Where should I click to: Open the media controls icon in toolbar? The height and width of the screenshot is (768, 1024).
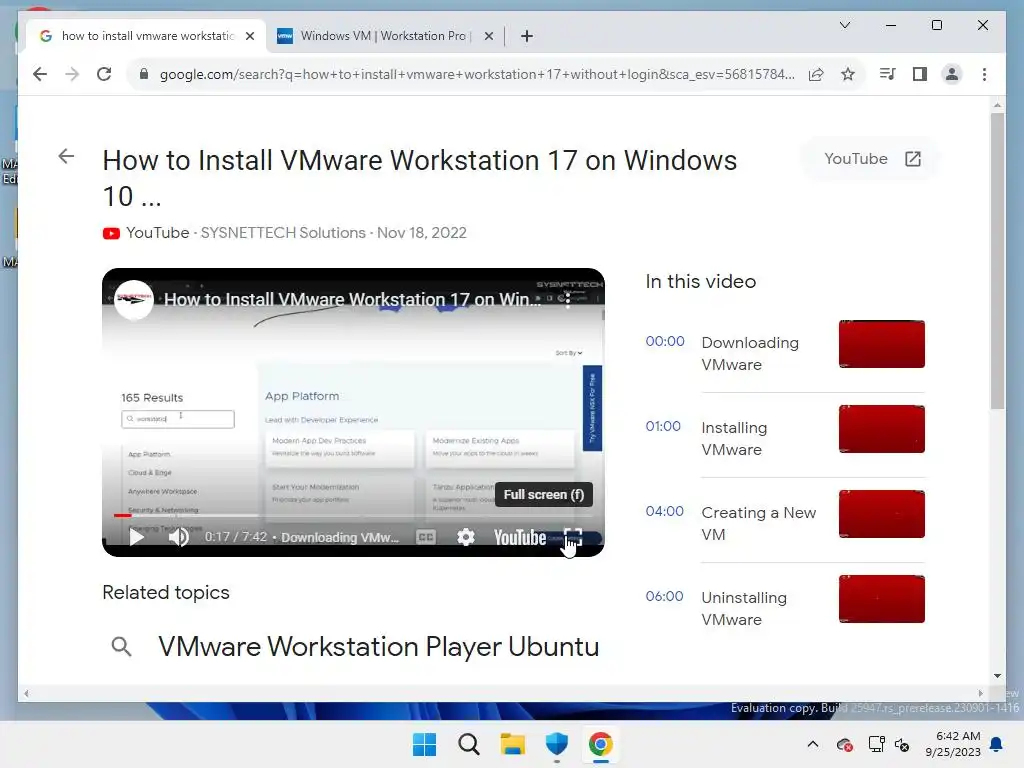887,74
